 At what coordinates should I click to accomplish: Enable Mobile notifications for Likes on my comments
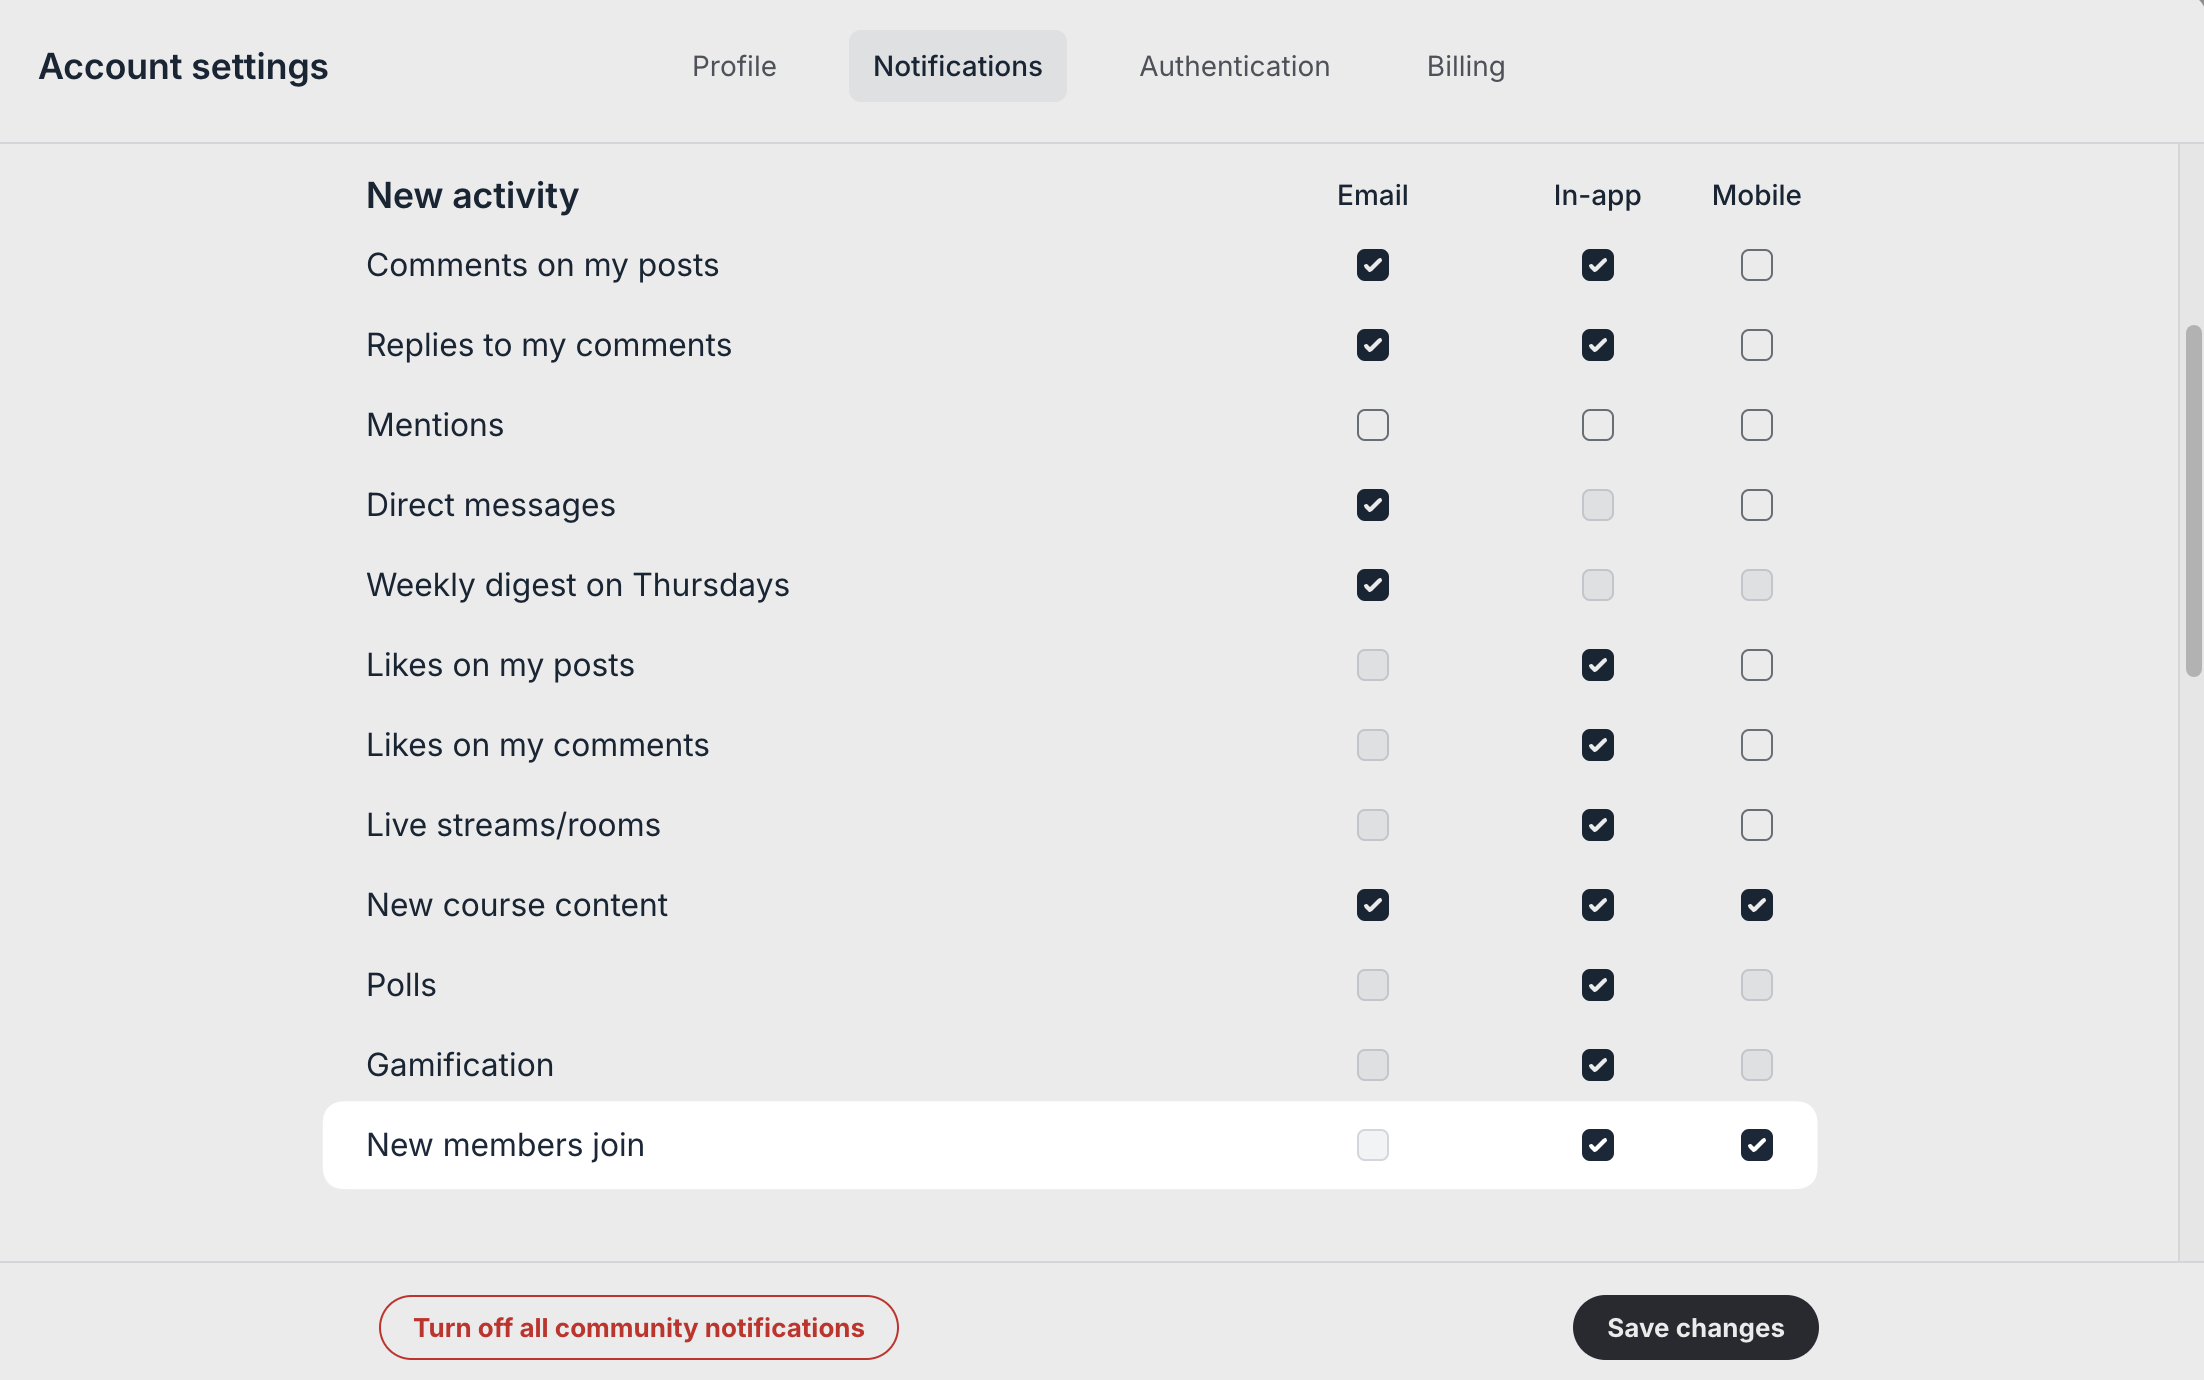1756,744
